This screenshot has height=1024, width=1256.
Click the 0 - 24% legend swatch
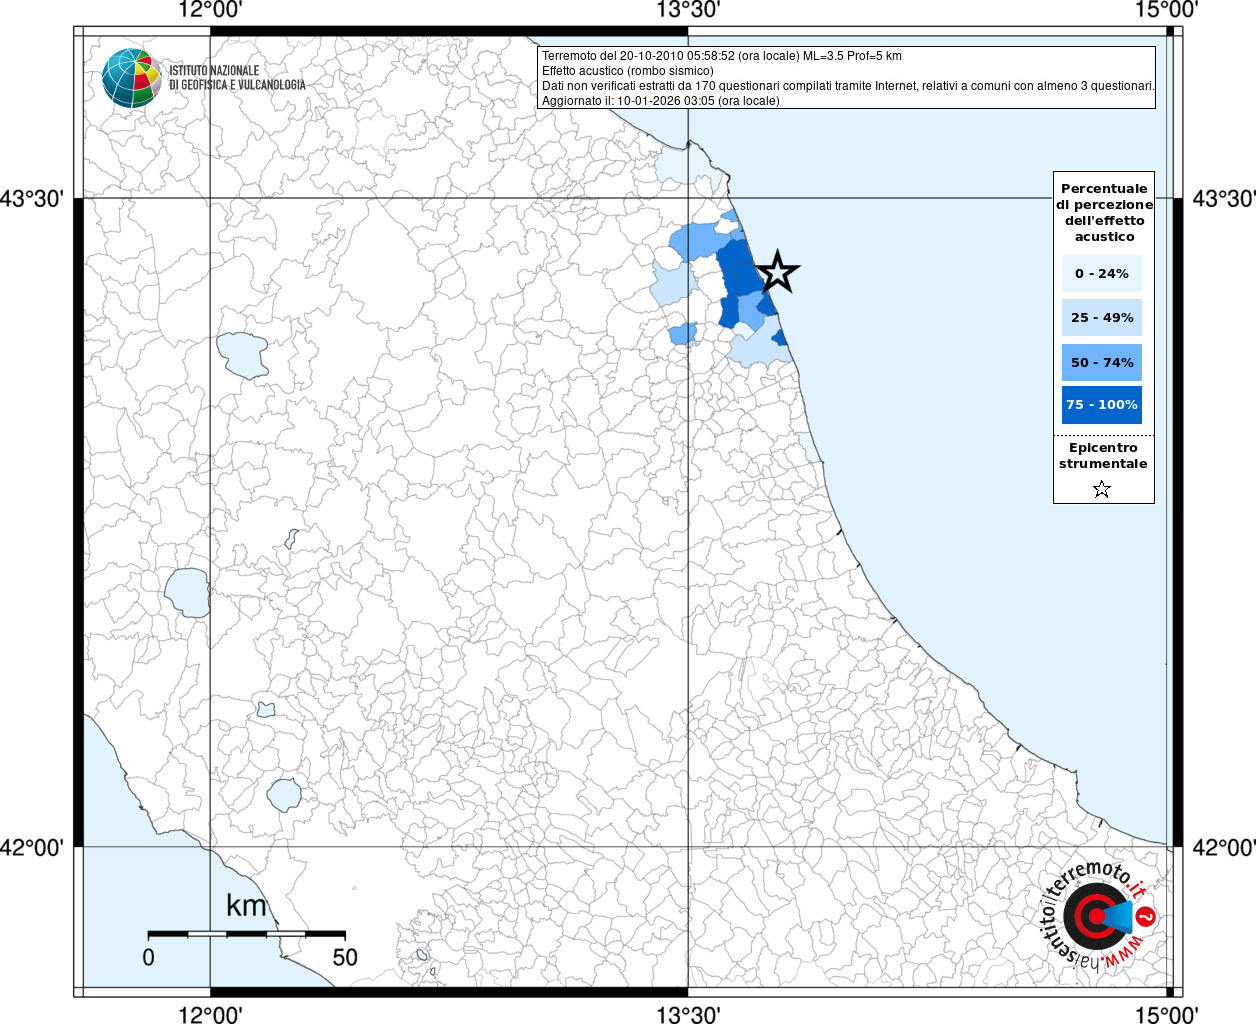point(1102,273)
